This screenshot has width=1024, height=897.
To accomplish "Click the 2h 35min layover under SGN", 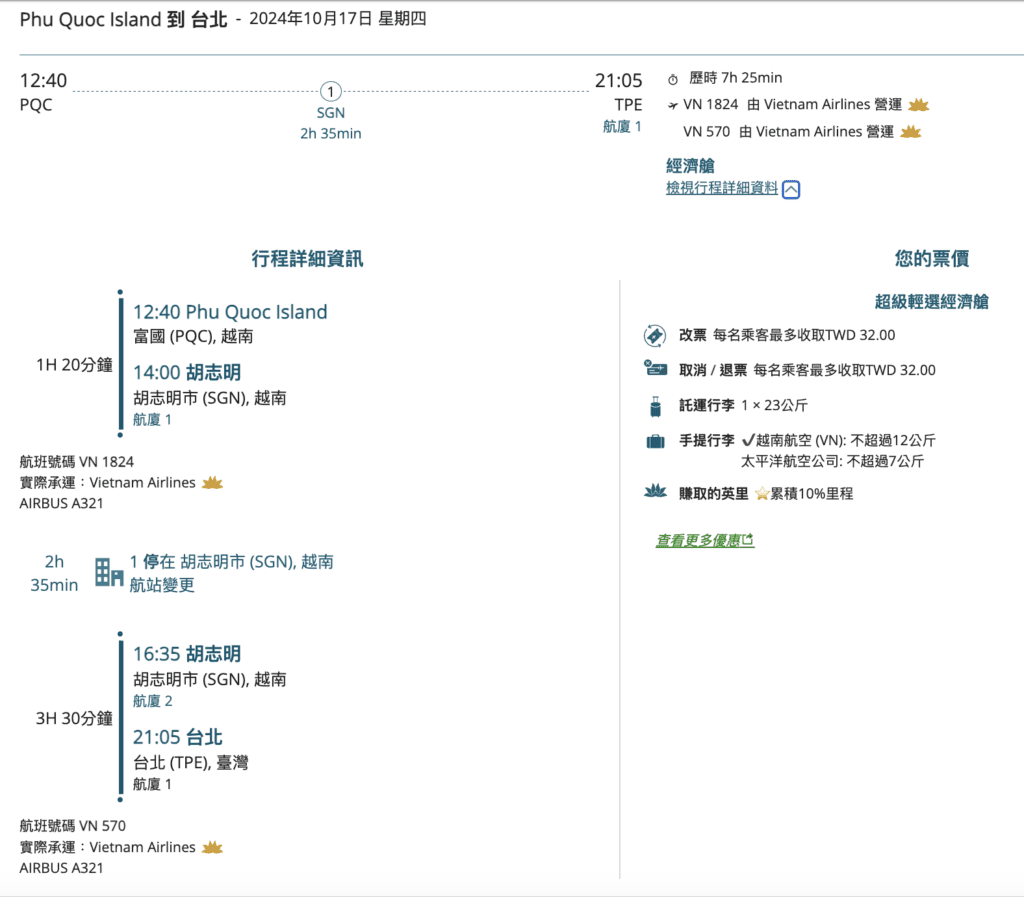I will (330, 134).
